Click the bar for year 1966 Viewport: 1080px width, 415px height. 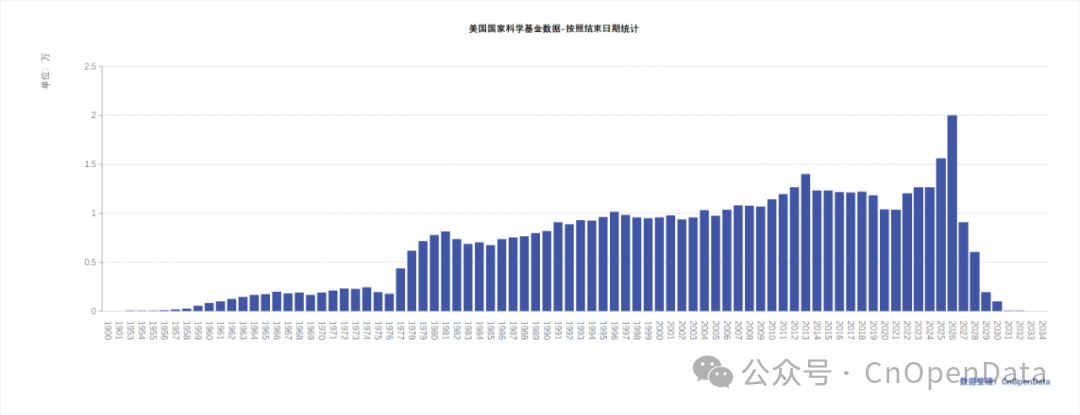[277, 301]
